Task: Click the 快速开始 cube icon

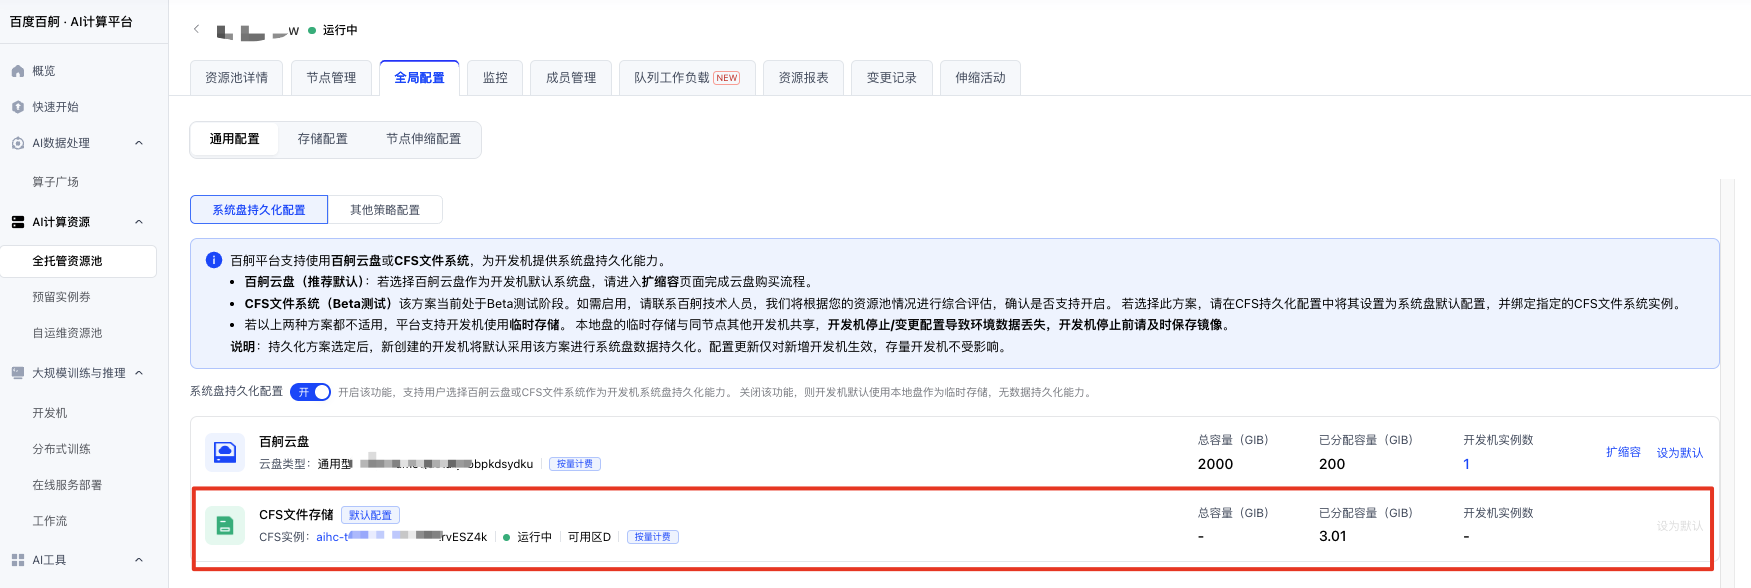Action: coord(18,107)
